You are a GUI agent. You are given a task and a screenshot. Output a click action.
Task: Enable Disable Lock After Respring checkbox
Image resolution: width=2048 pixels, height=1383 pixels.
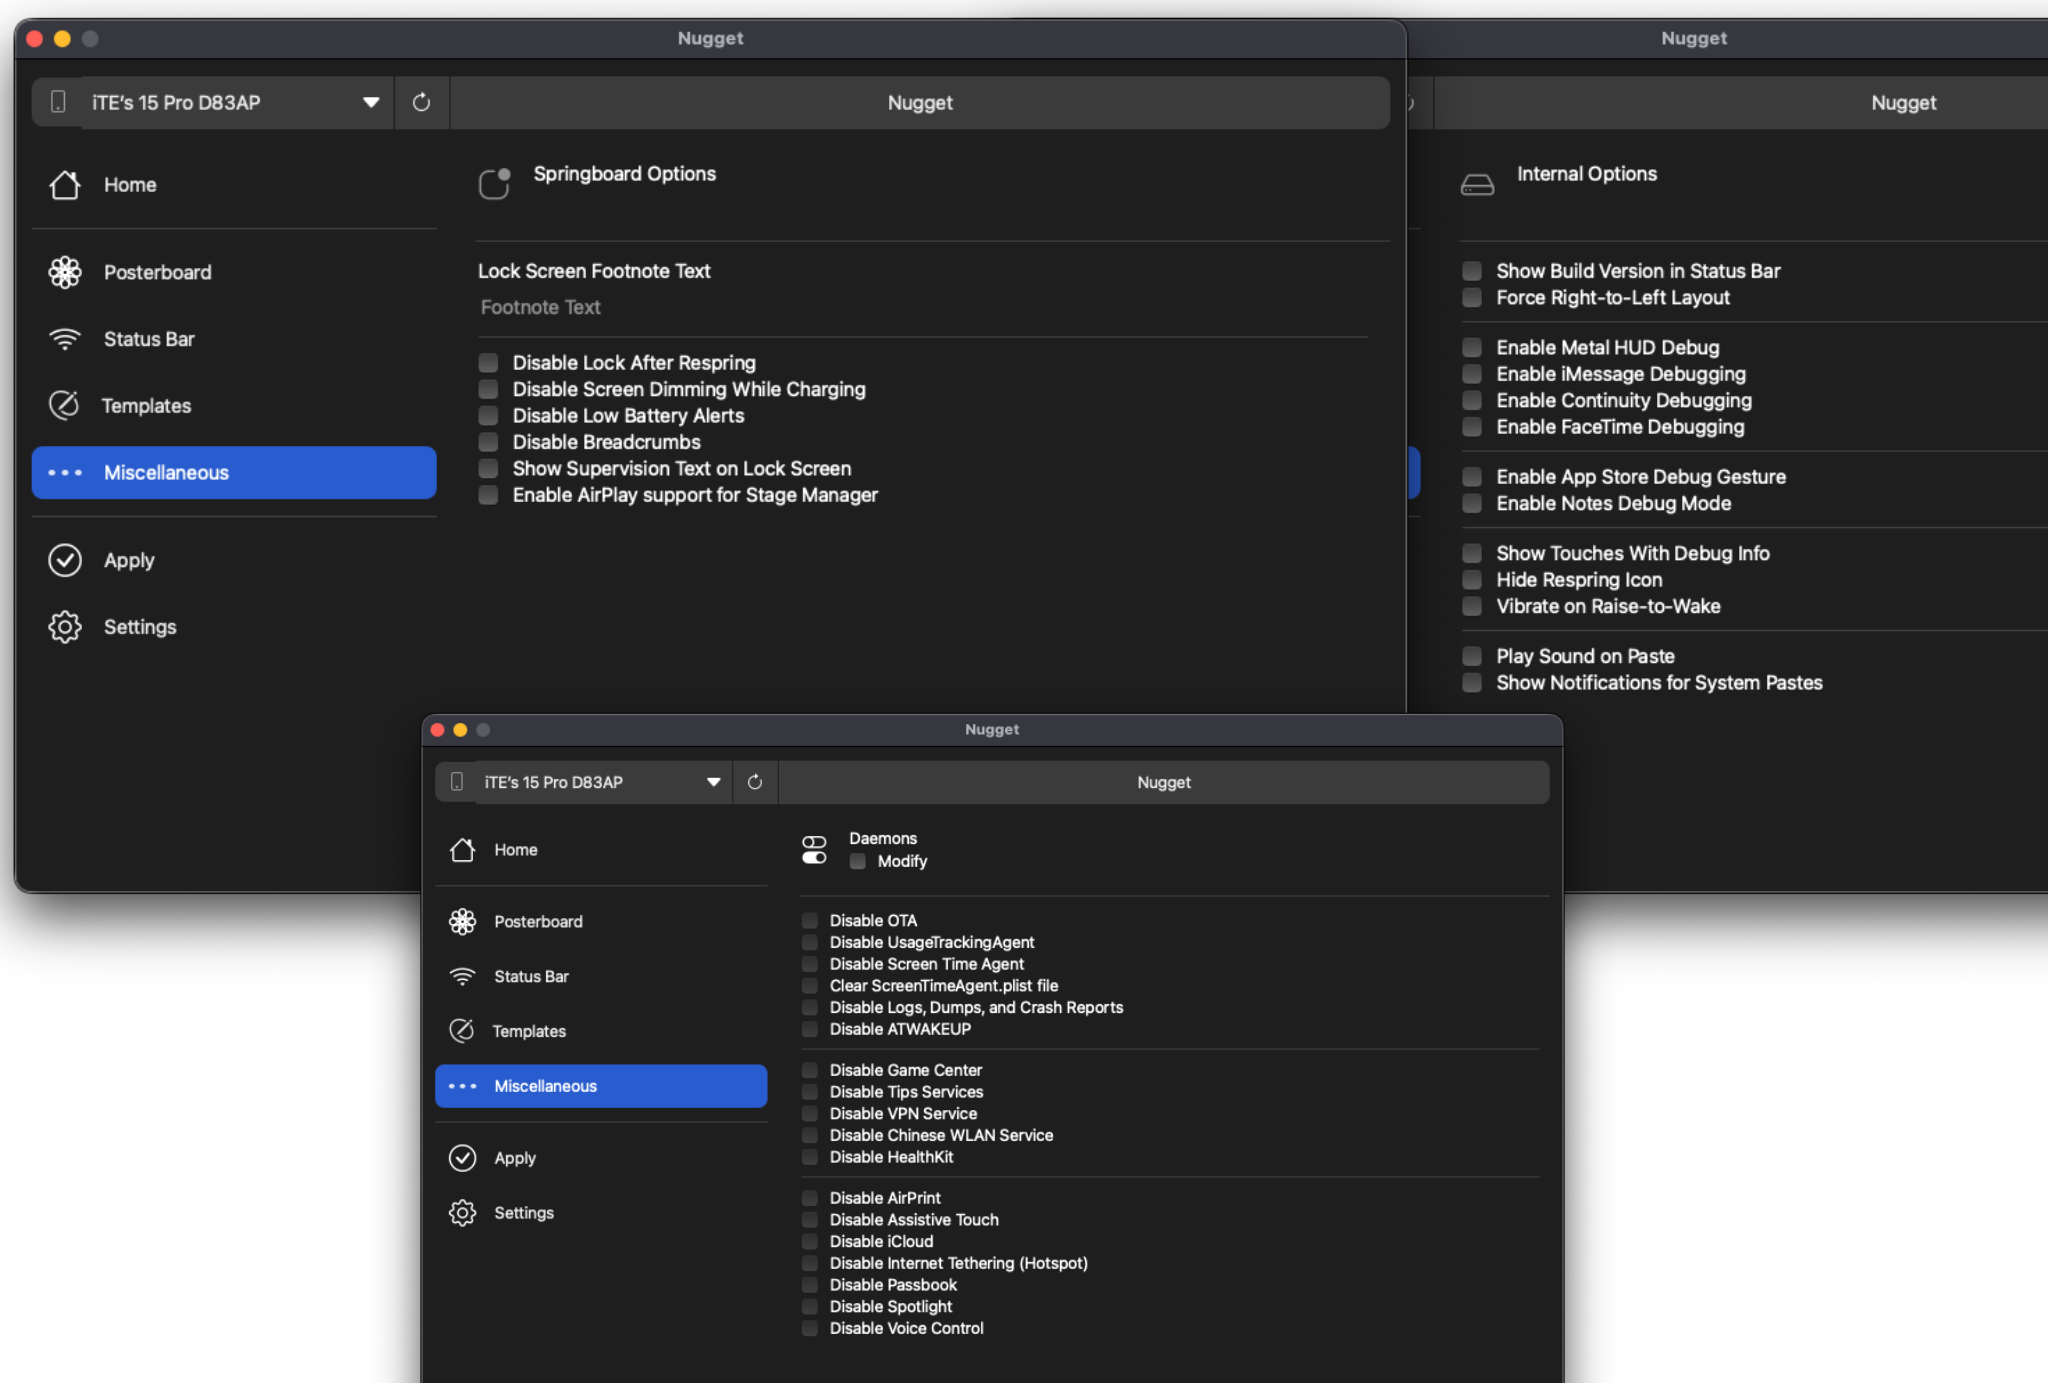(488, 363)
